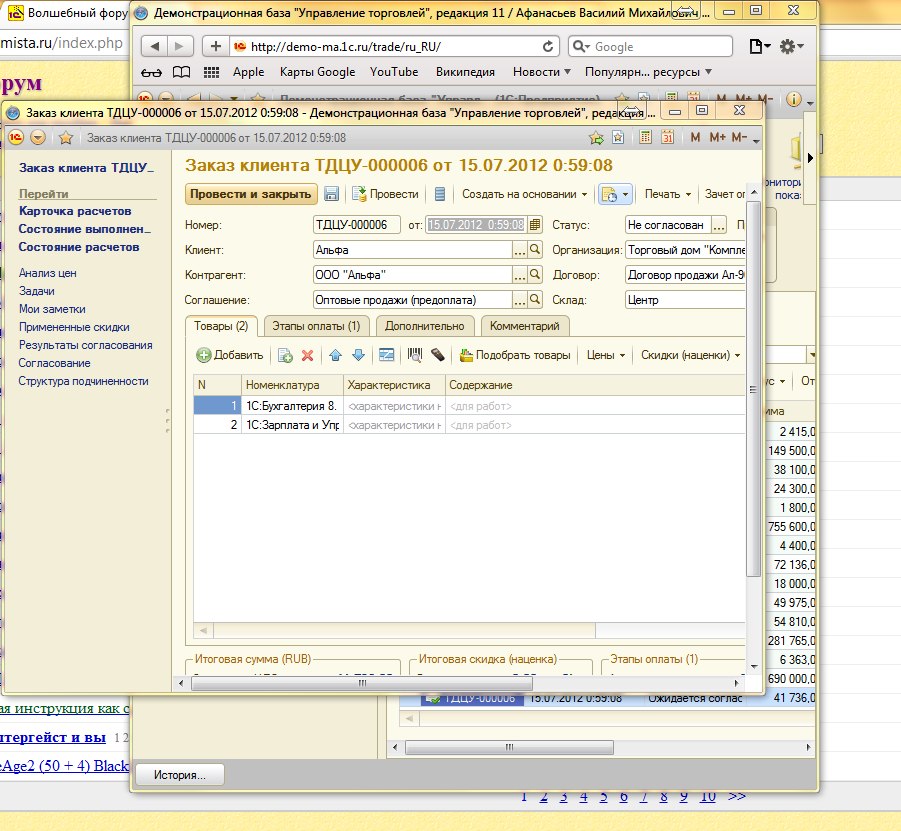Expand the Цены dropdown
The width and height of the screenshot is (901, 831).
[x=606, y=355]
